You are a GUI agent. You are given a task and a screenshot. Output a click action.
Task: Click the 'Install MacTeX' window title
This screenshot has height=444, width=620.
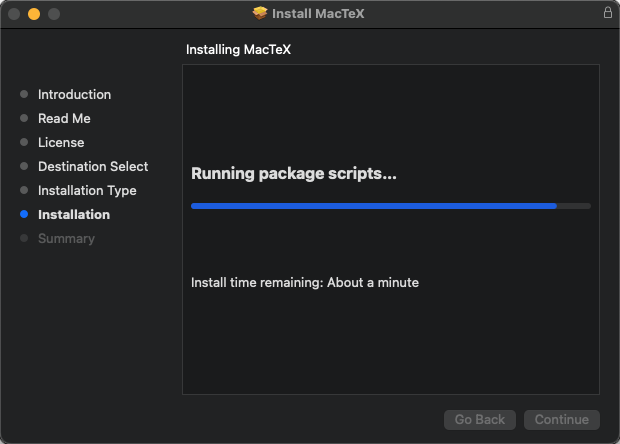pyautogui.click(x=318, y=14)
